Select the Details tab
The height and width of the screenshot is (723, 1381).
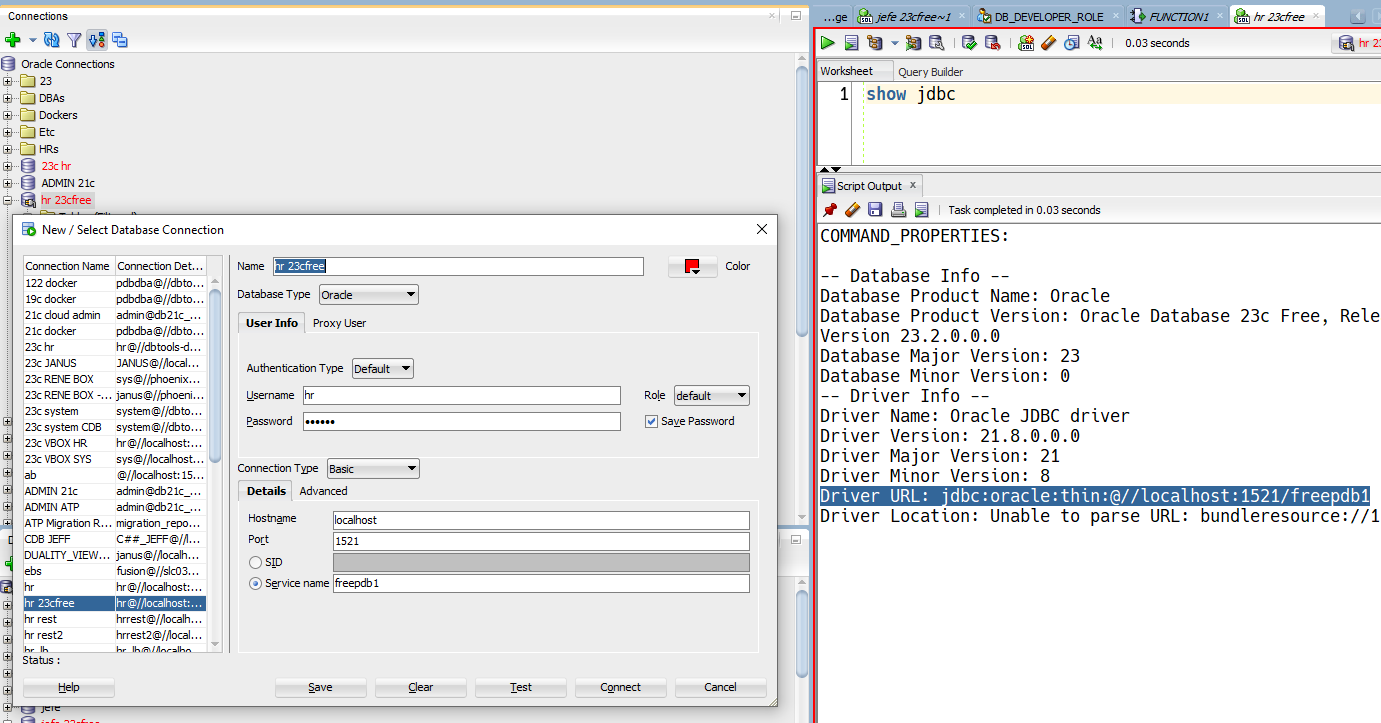[266, 491]
